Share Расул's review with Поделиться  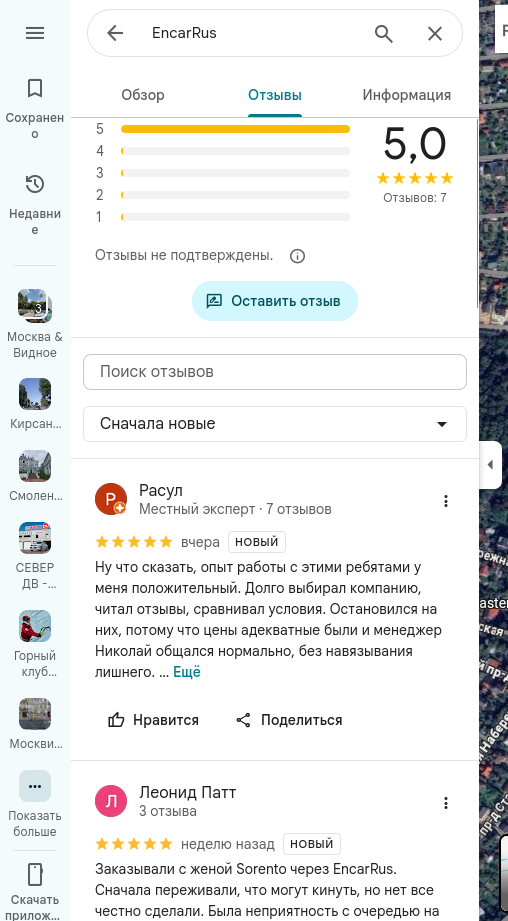(x=288, y=720)
